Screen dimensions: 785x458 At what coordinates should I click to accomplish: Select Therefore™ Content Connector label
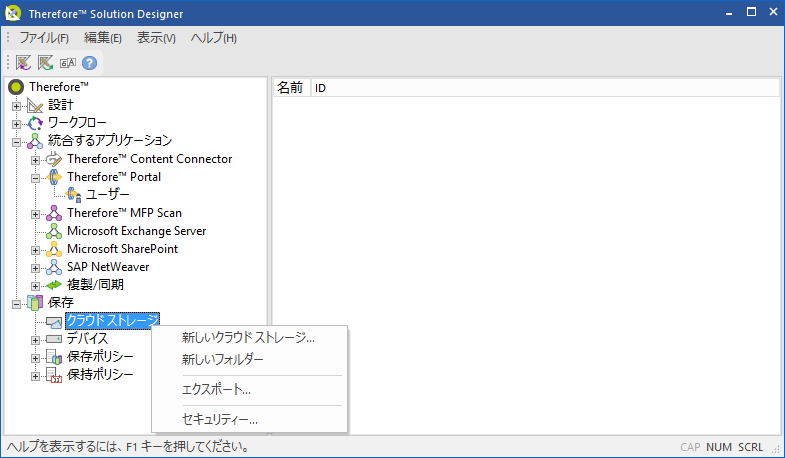(150, 159)
